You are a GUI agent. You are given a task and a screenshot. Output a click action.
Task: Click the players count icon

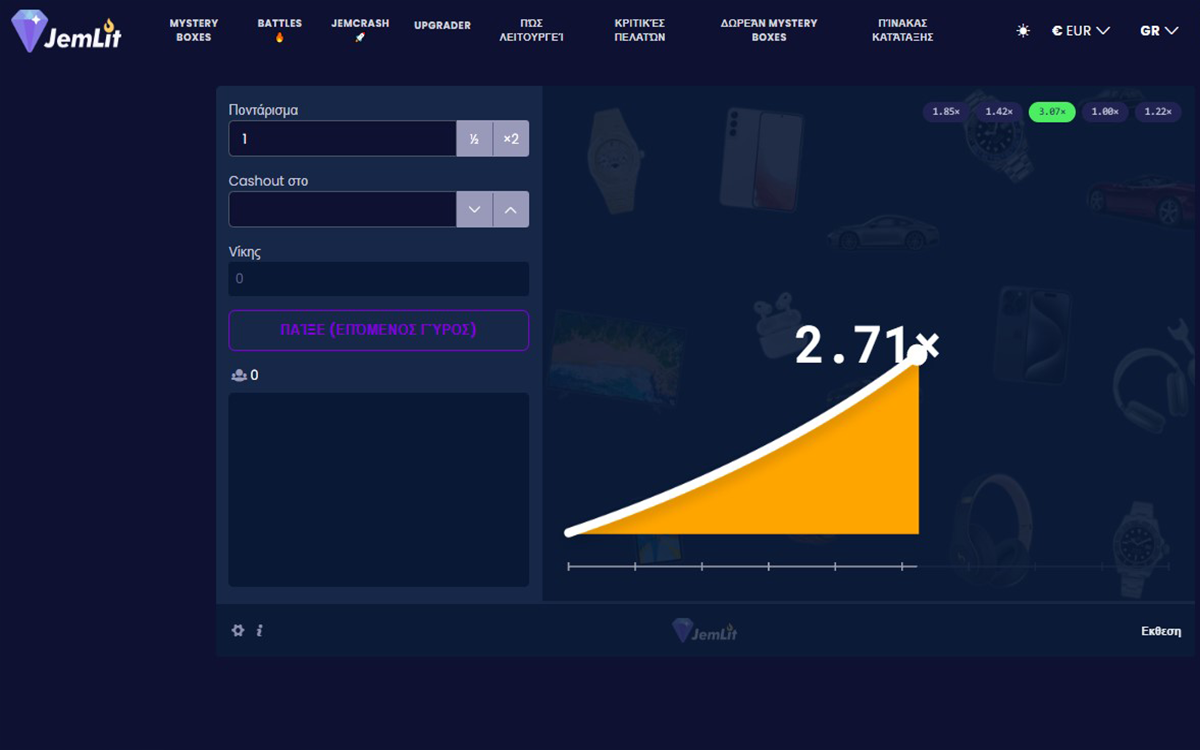click(239, 376)
